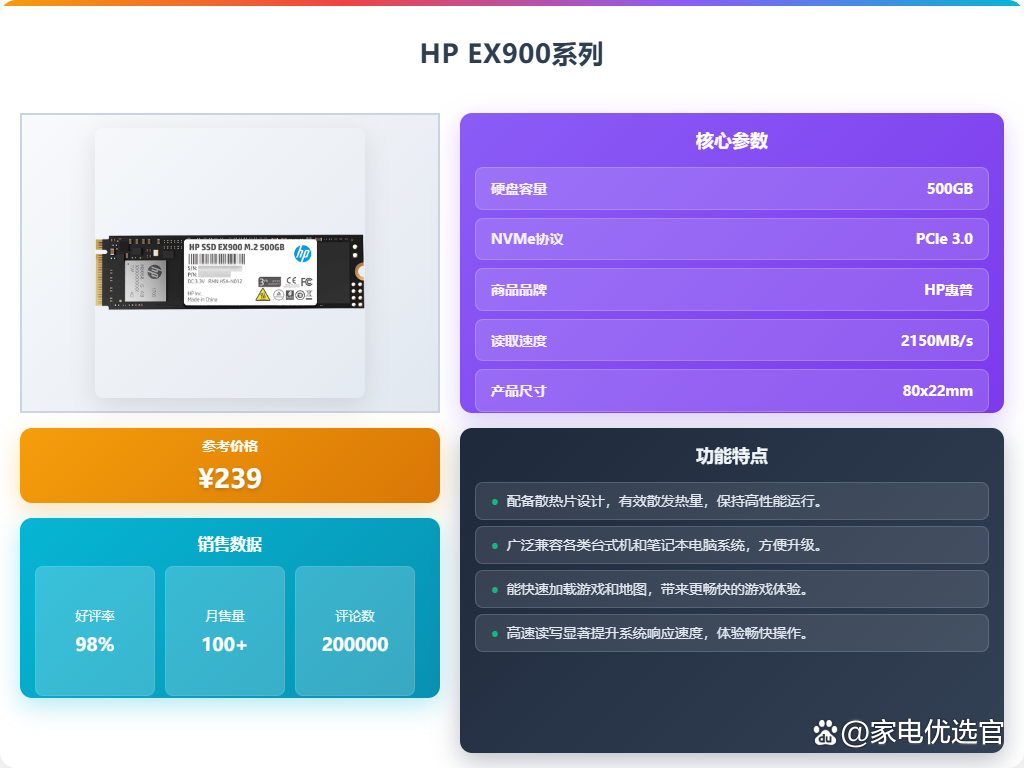The width and height of the screenshot is (1024, 768).
Task: Select the 100+ monthly sales value
Action: coord(225,645)
